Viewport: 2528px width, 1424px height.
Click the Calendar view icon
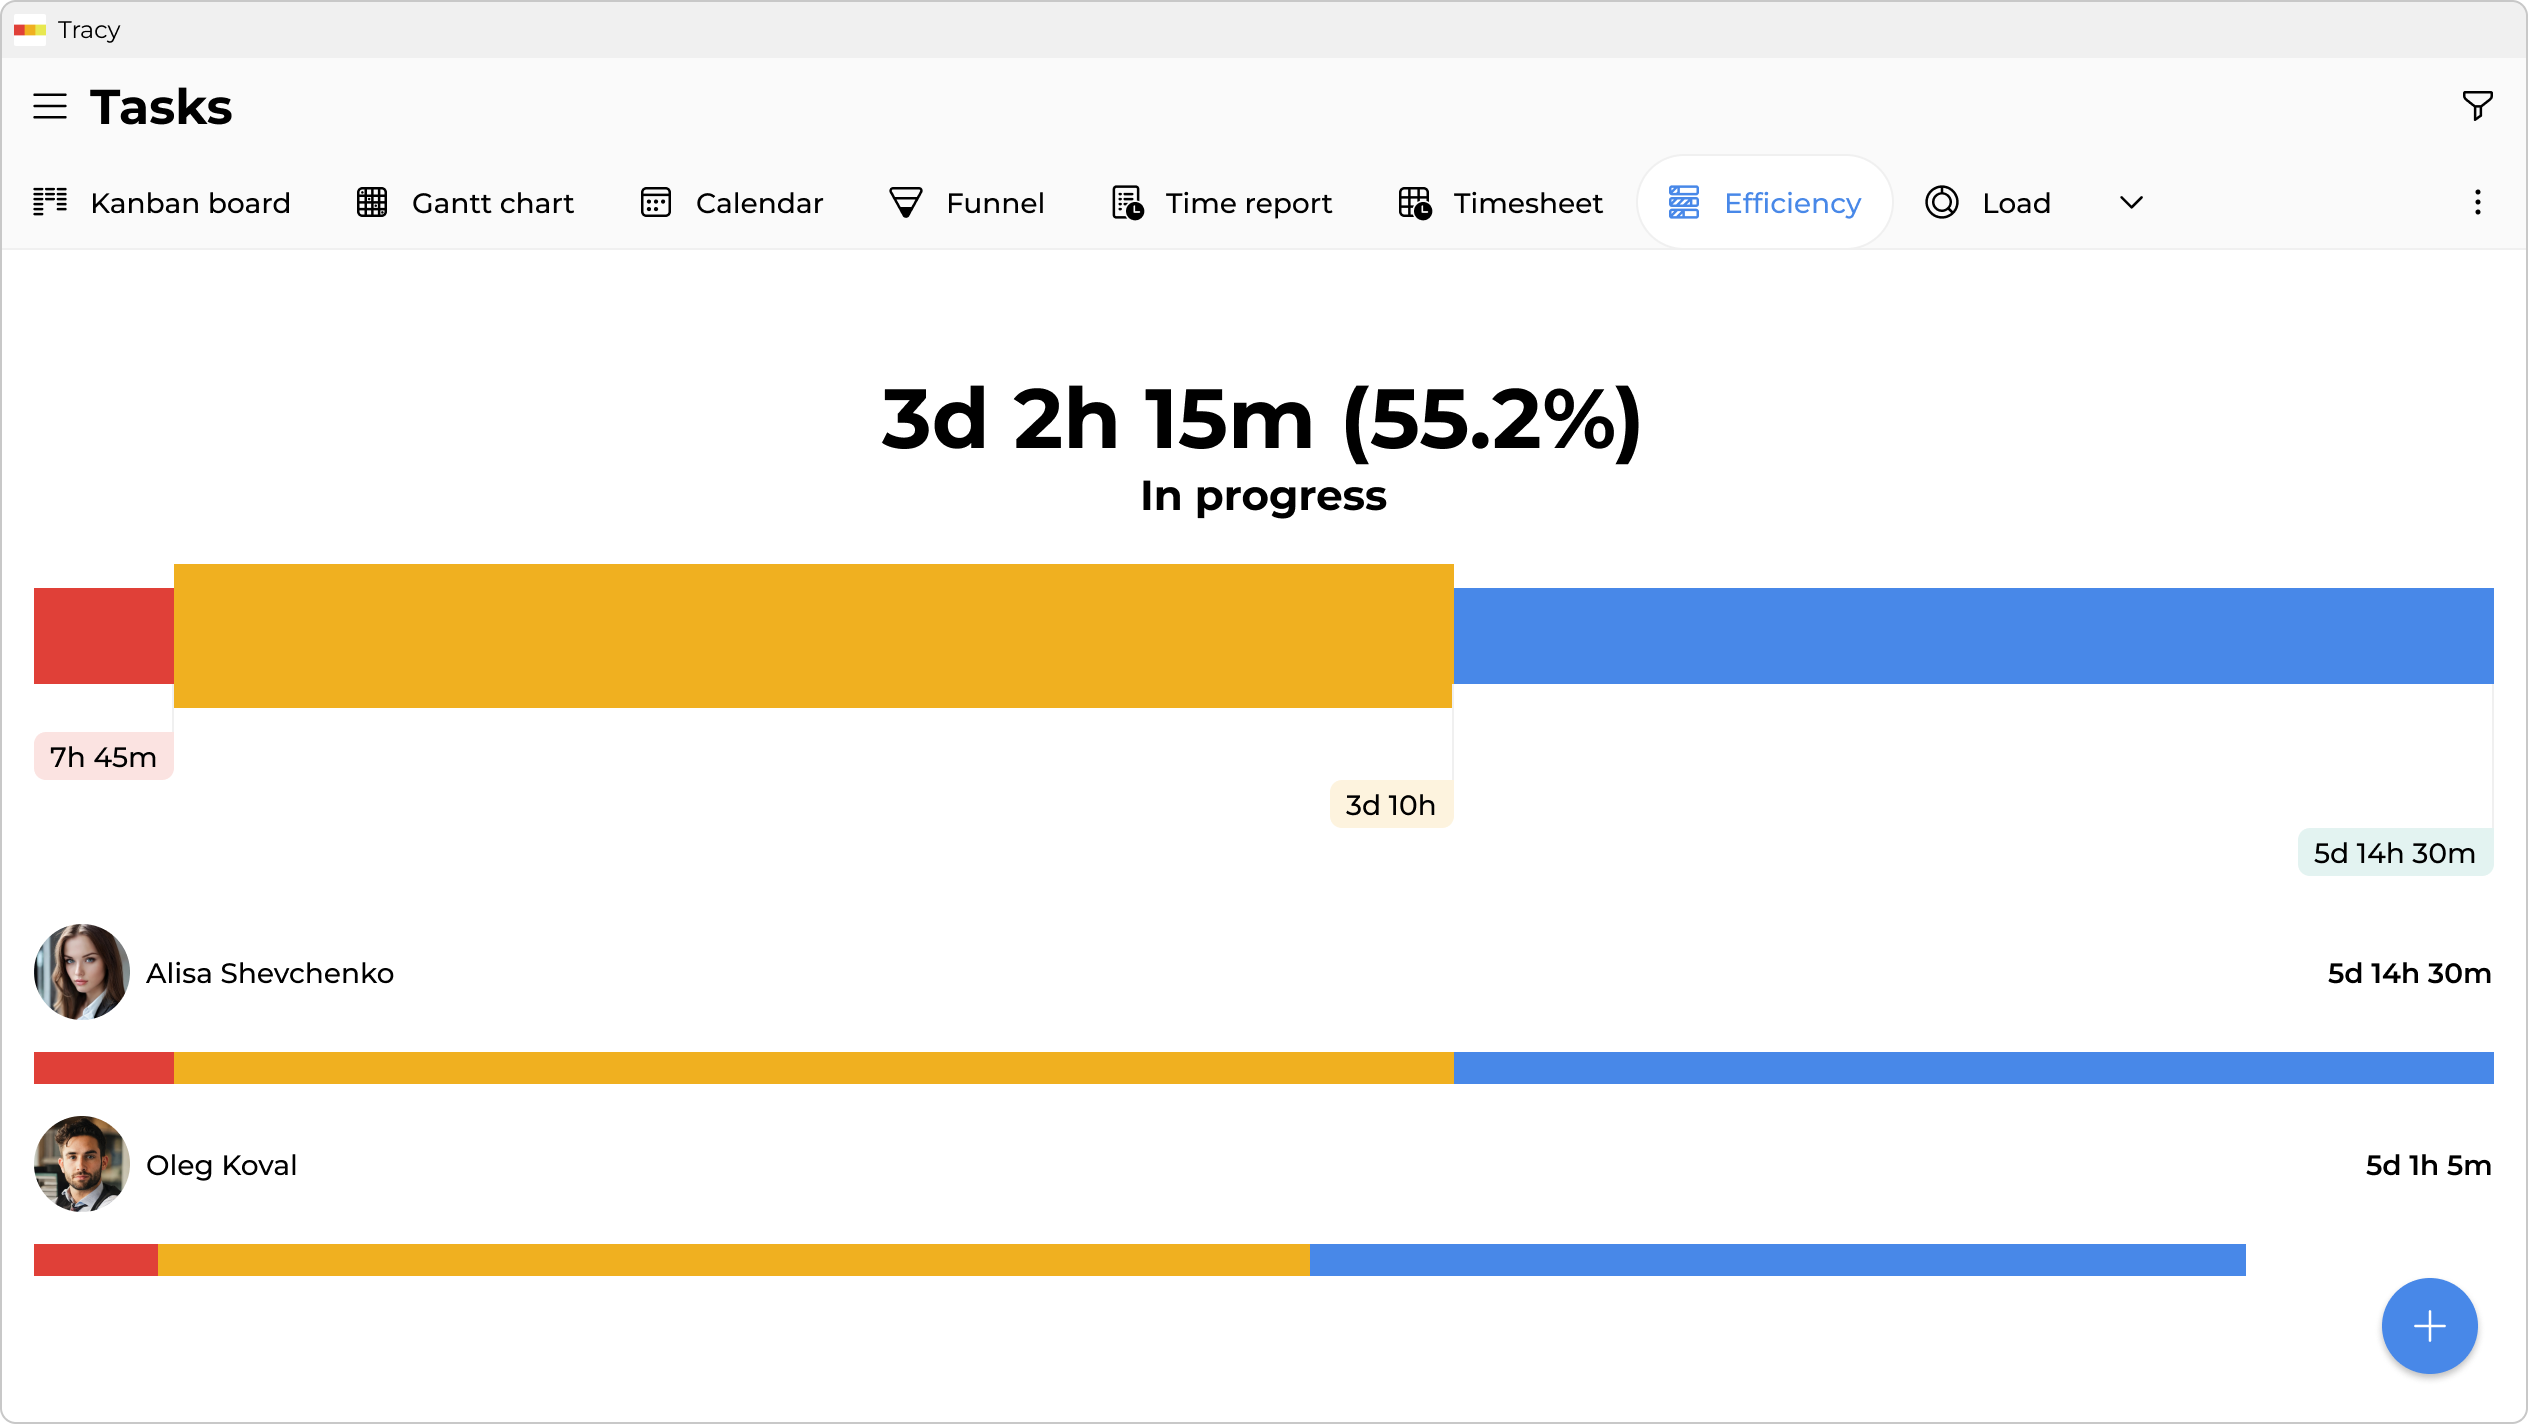(656, 203)
